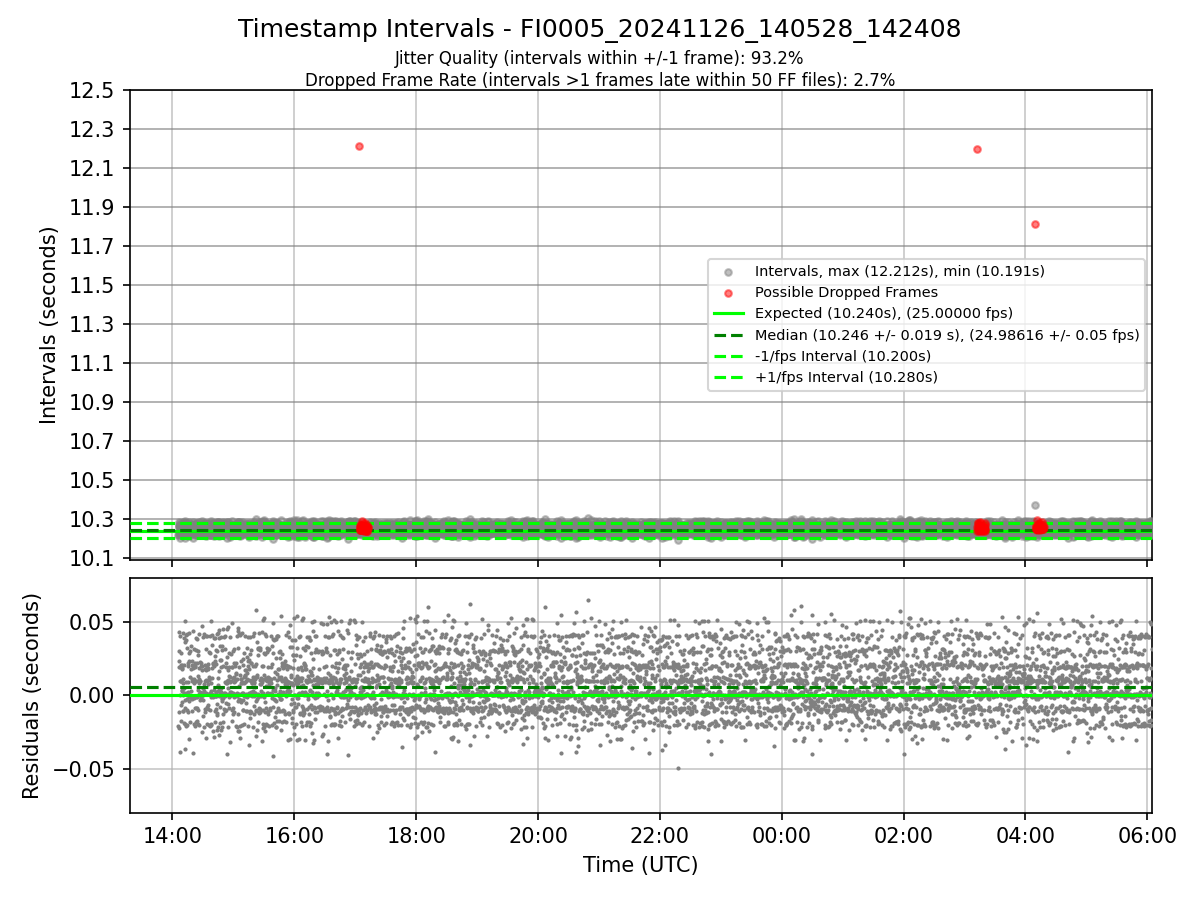Click the gray interval outlier point near 10.37 seconds
Viewport: 1200px width, 900px height.
coord(1035,505)
